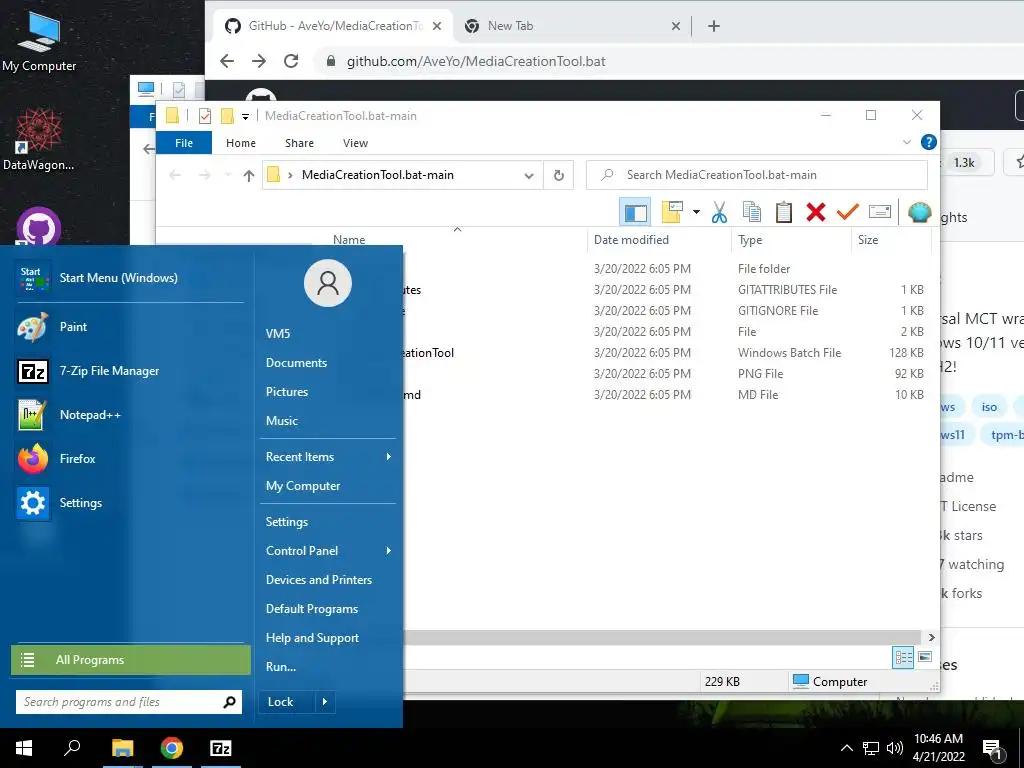Open dropdown arrow beside folder options icon
The image size is (1024, 768).
[x=696, y=212]
